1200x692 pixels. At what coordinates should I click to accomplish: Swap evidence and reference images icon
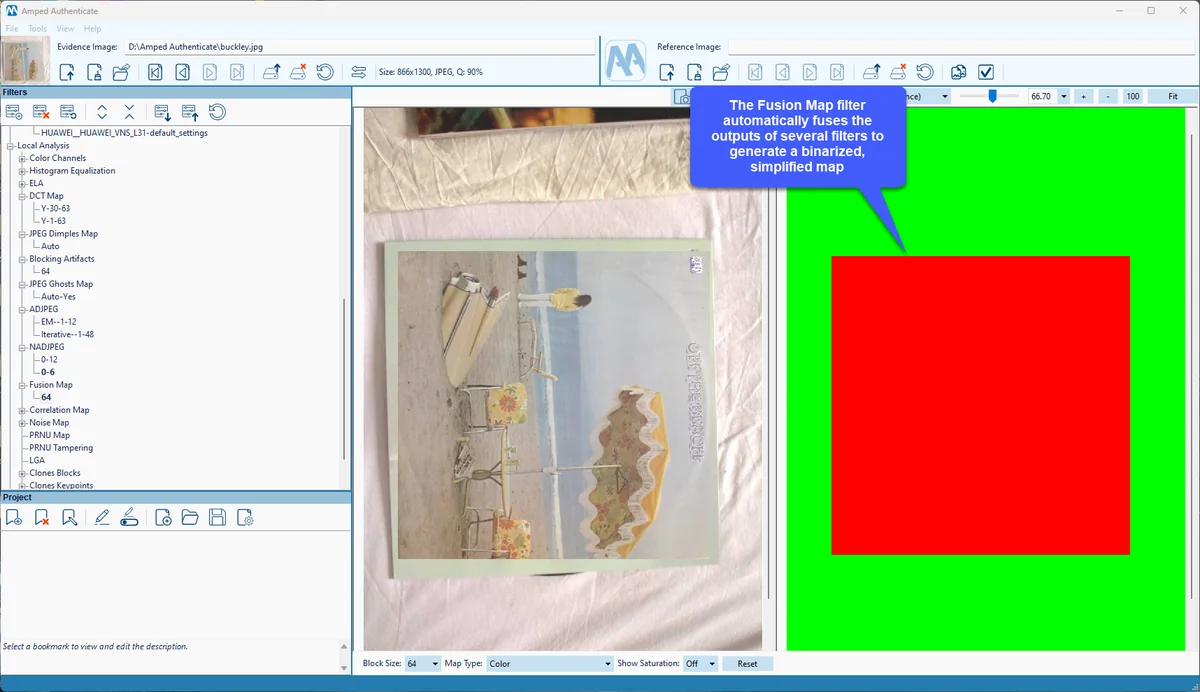point(359,72)
